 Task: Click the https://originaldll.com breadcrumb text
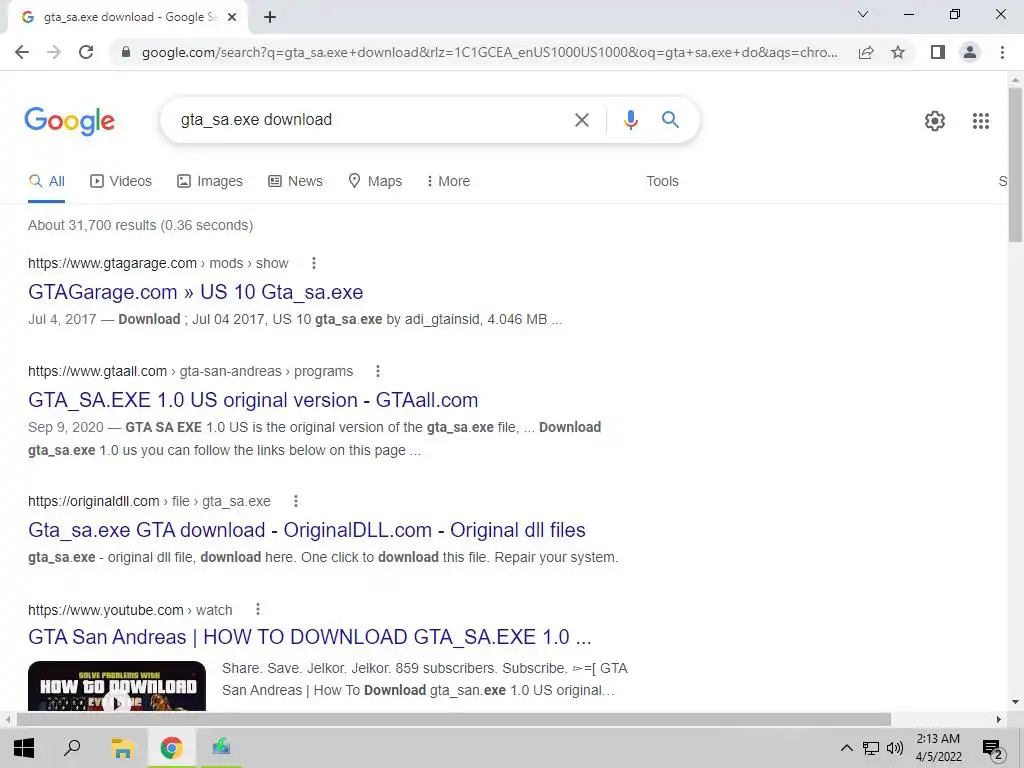93,501
